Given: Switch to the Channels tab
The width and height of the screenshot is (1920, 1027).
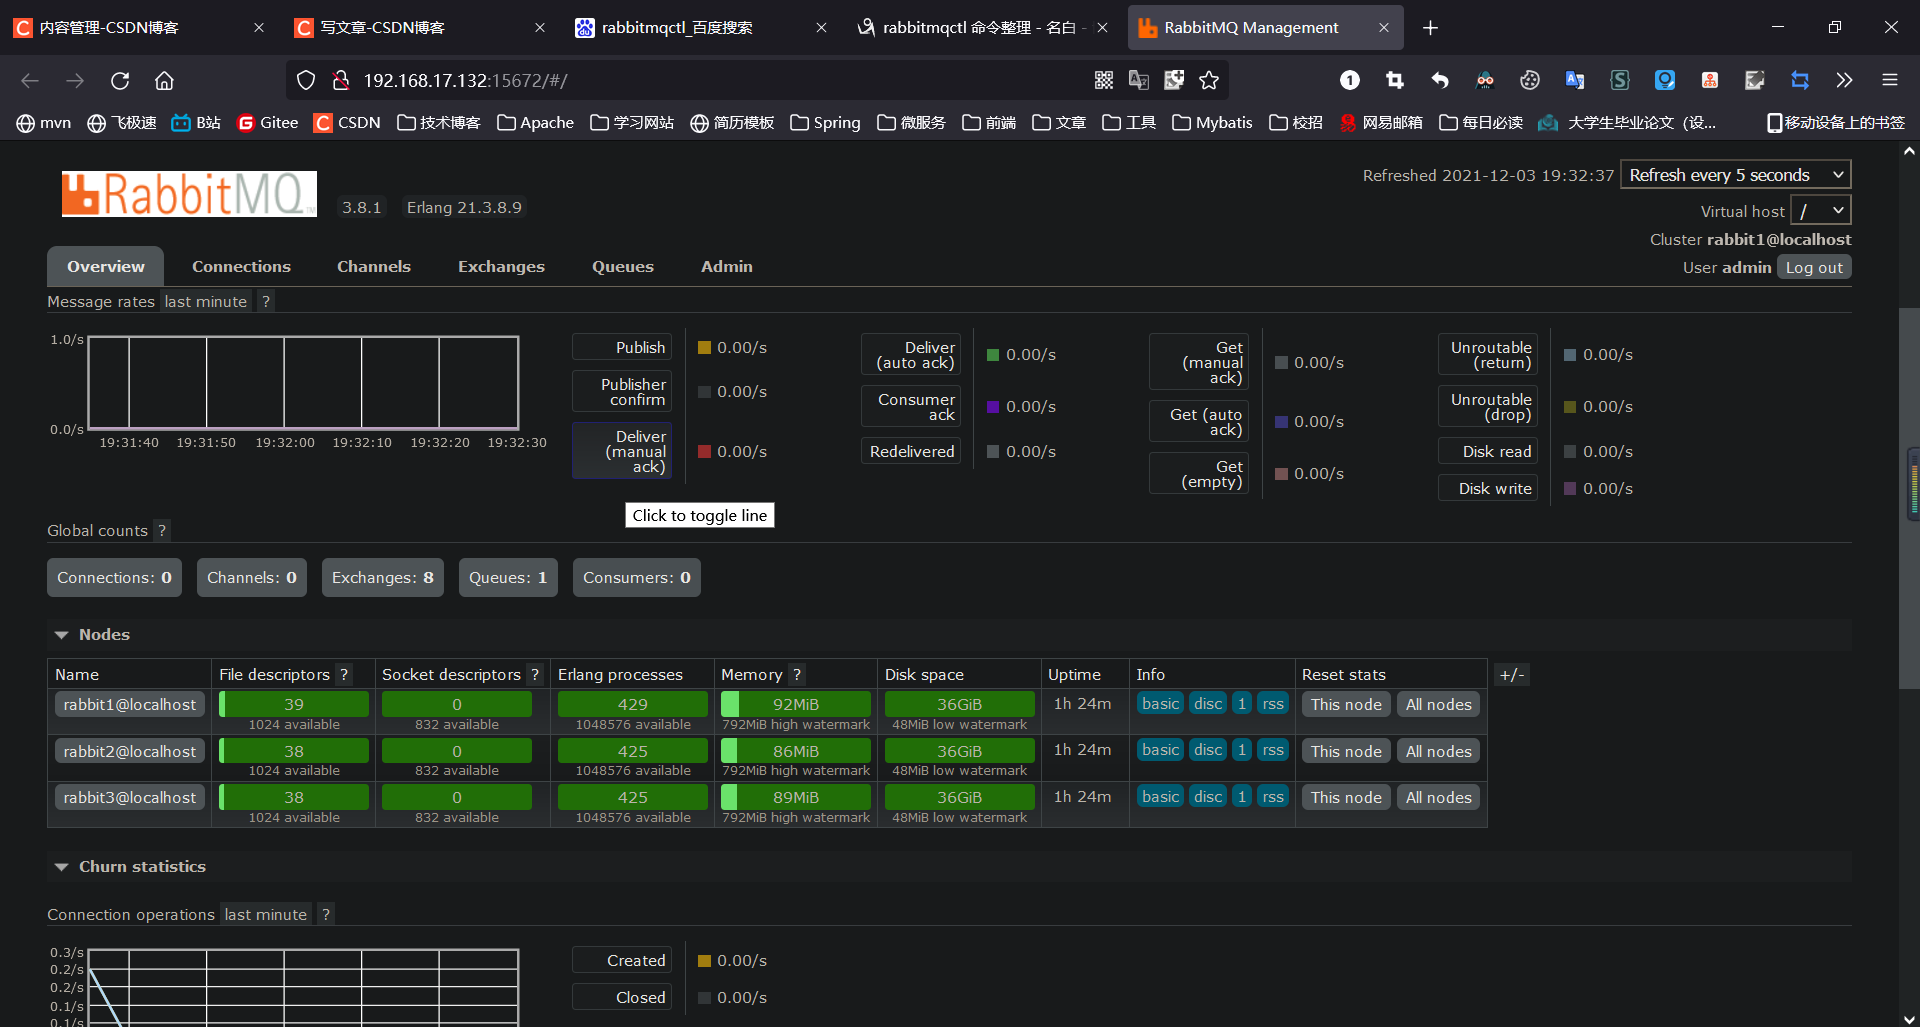Looking at the screenshot, I should click(374, 266).
